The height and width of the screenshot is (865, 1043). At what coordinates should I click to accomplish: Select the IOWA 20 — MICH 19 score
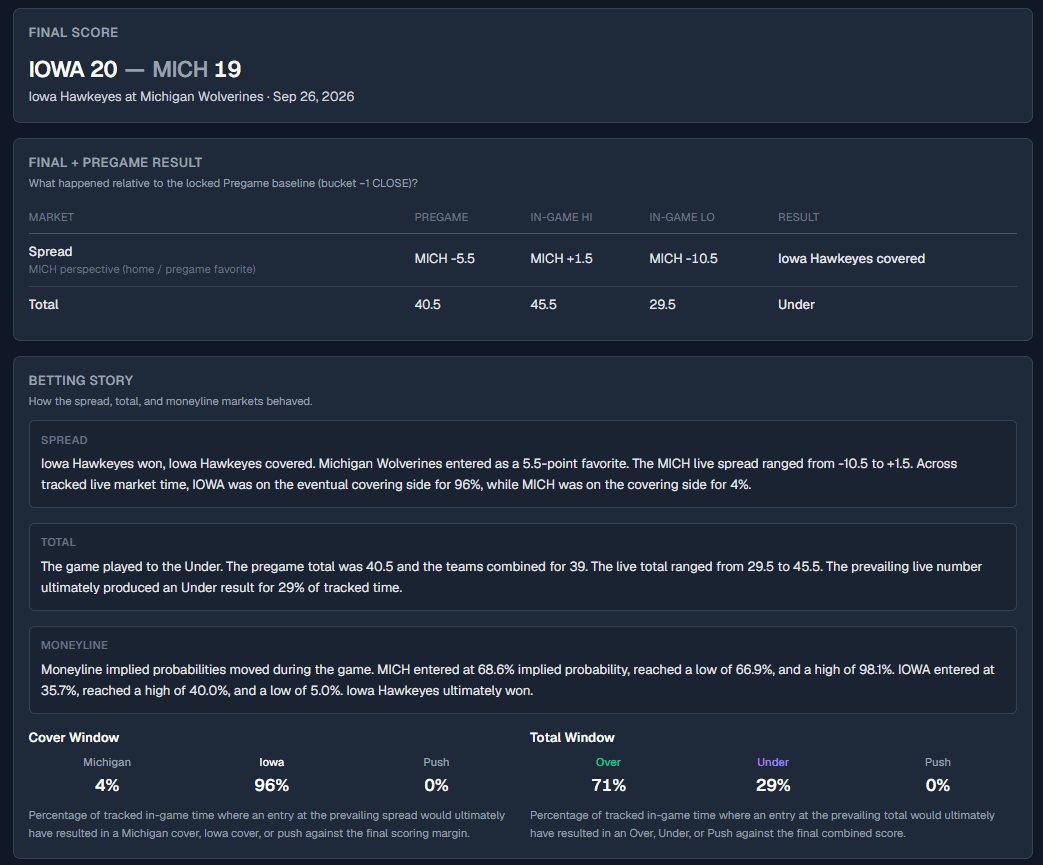[x=135, y=69]
